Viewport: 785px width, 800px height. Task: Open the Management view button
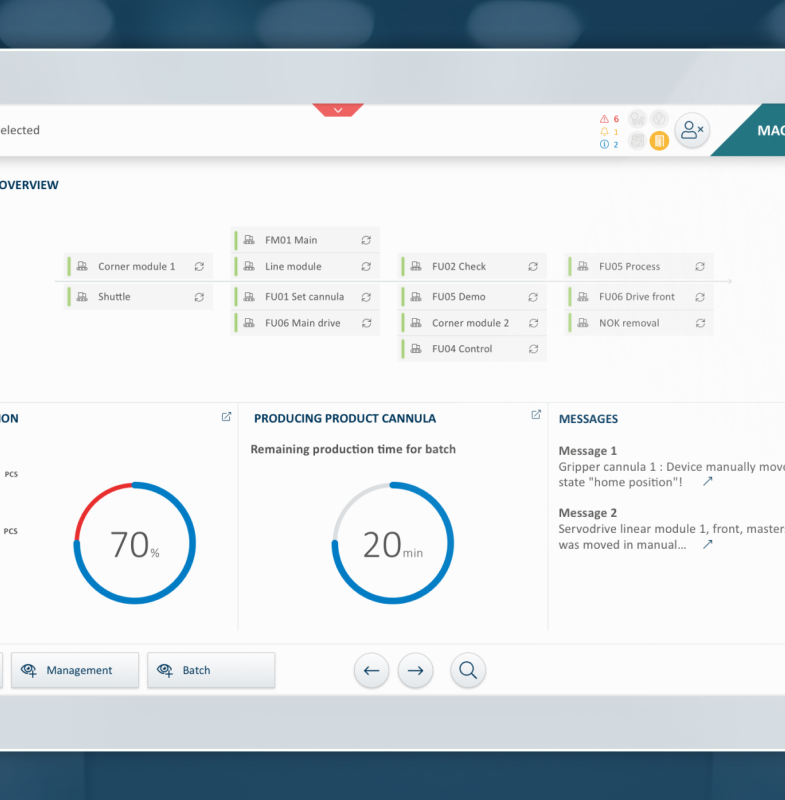pos(75,670)
